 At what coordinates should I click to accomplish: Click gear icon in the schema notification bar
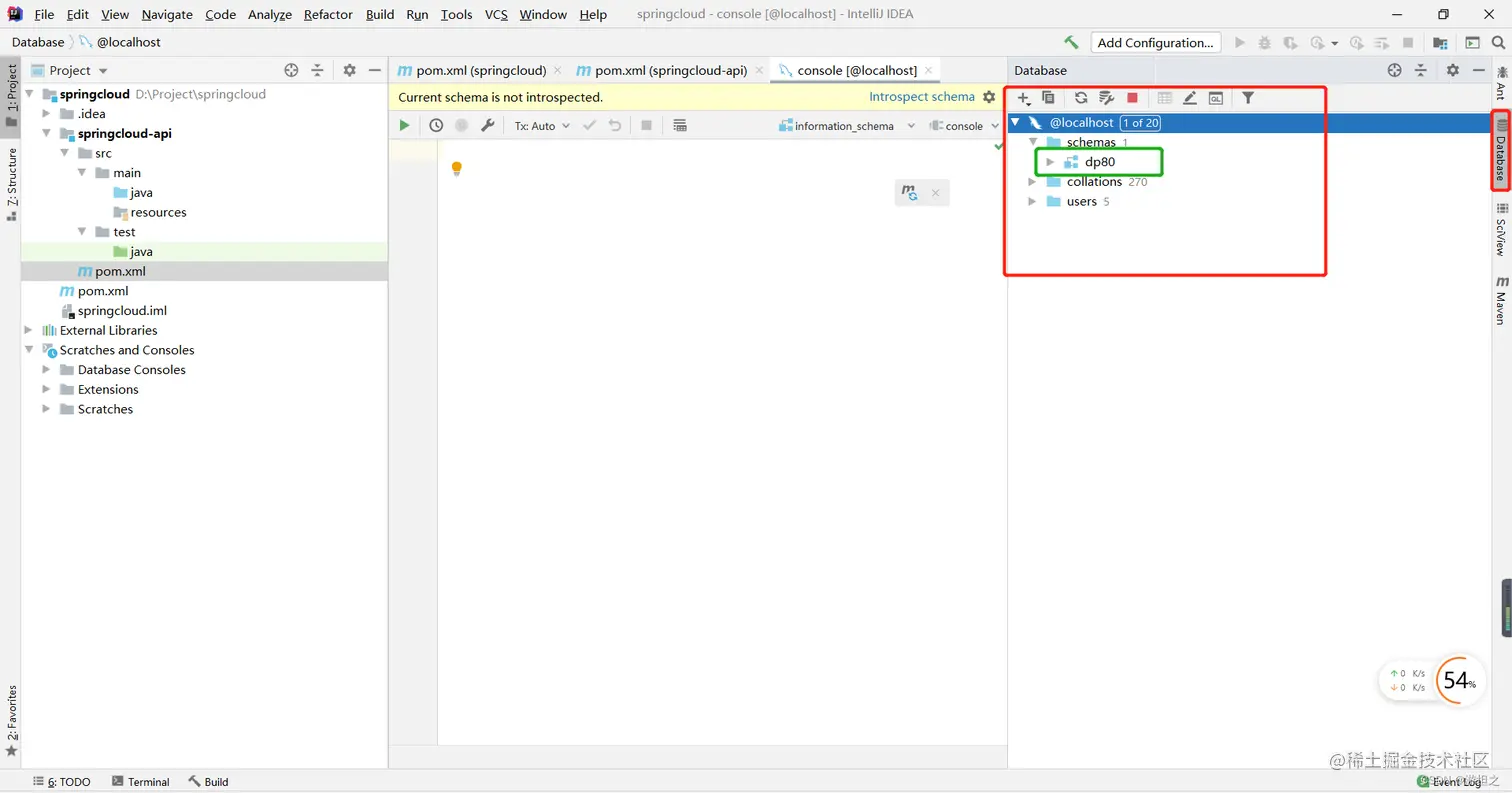(x=989, y=97)
